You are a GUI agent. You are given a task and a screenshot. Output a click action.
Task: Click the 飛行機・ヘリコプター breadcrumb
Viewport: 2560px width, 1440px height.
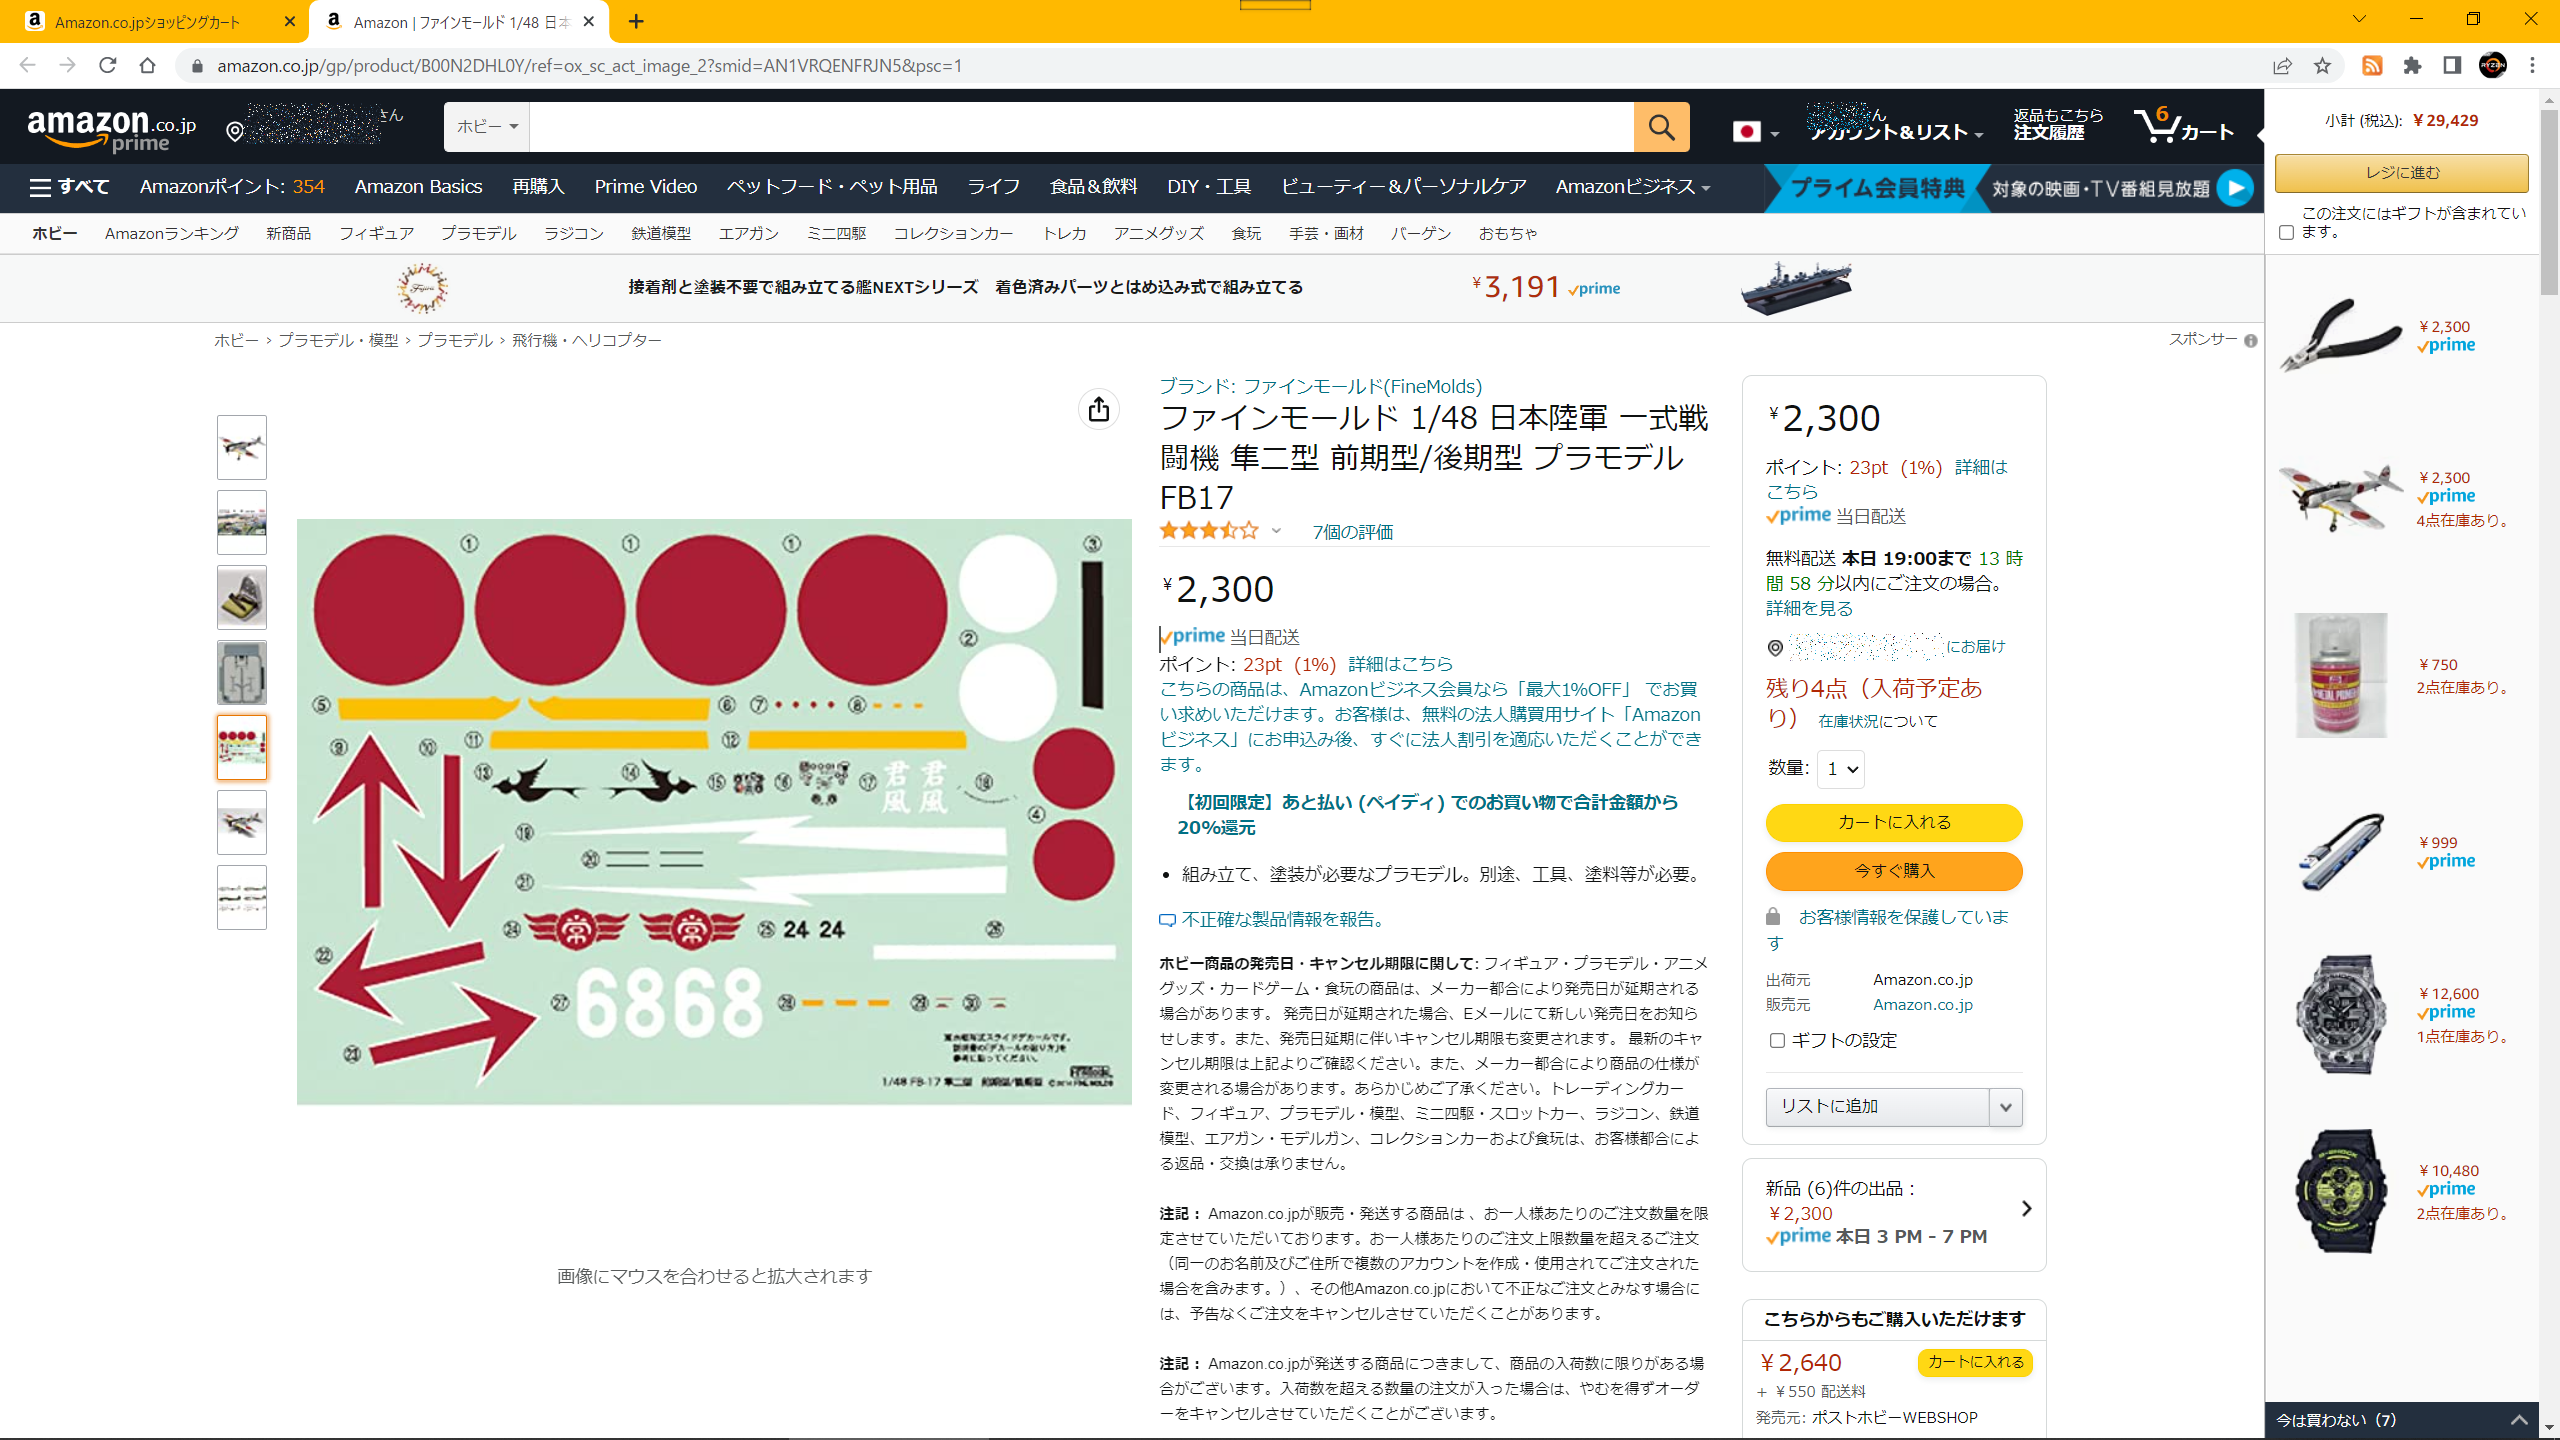[x=587, y=340]
